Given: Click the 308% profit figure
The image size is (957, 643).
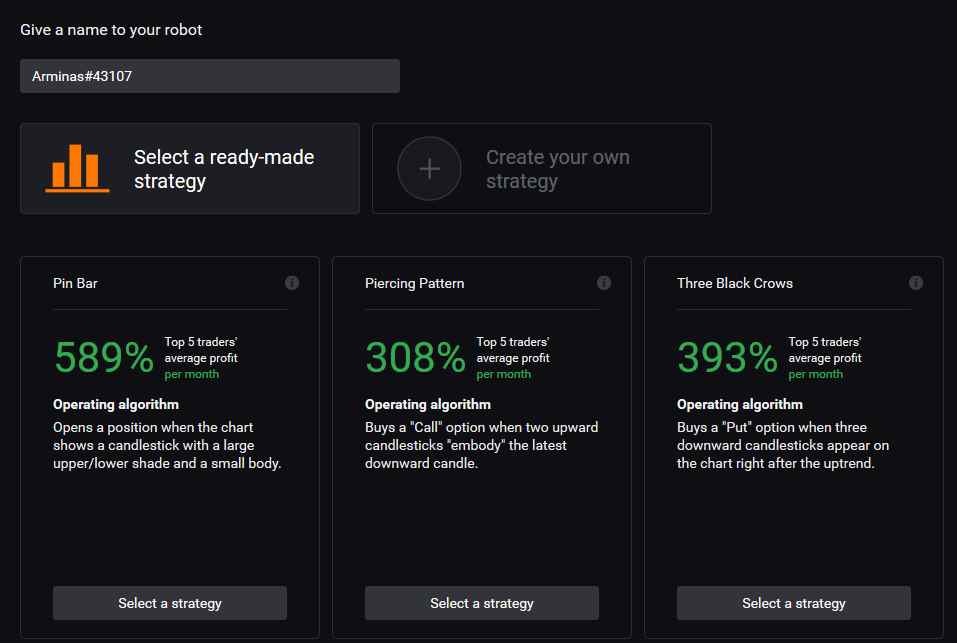Looking at the screenshot, I should (x=416, y=357).
